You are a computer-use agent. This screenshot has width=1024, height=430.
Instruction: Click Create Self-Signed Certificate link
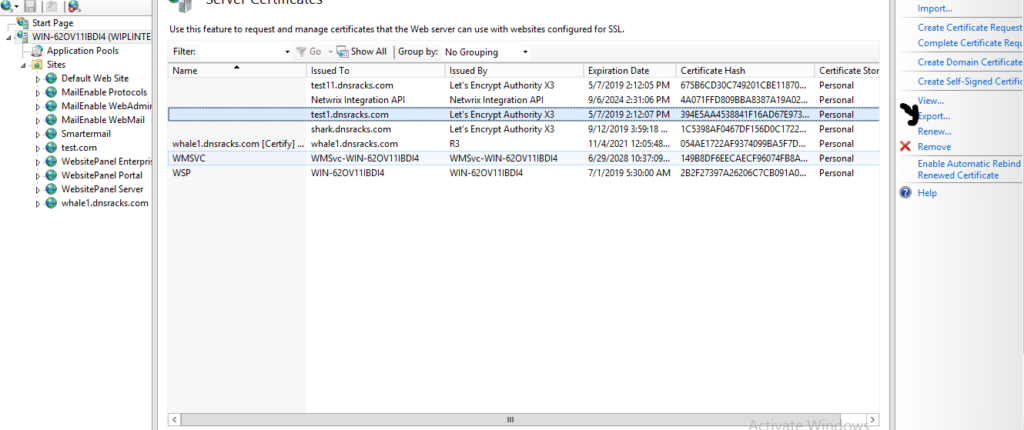[969, 81]
